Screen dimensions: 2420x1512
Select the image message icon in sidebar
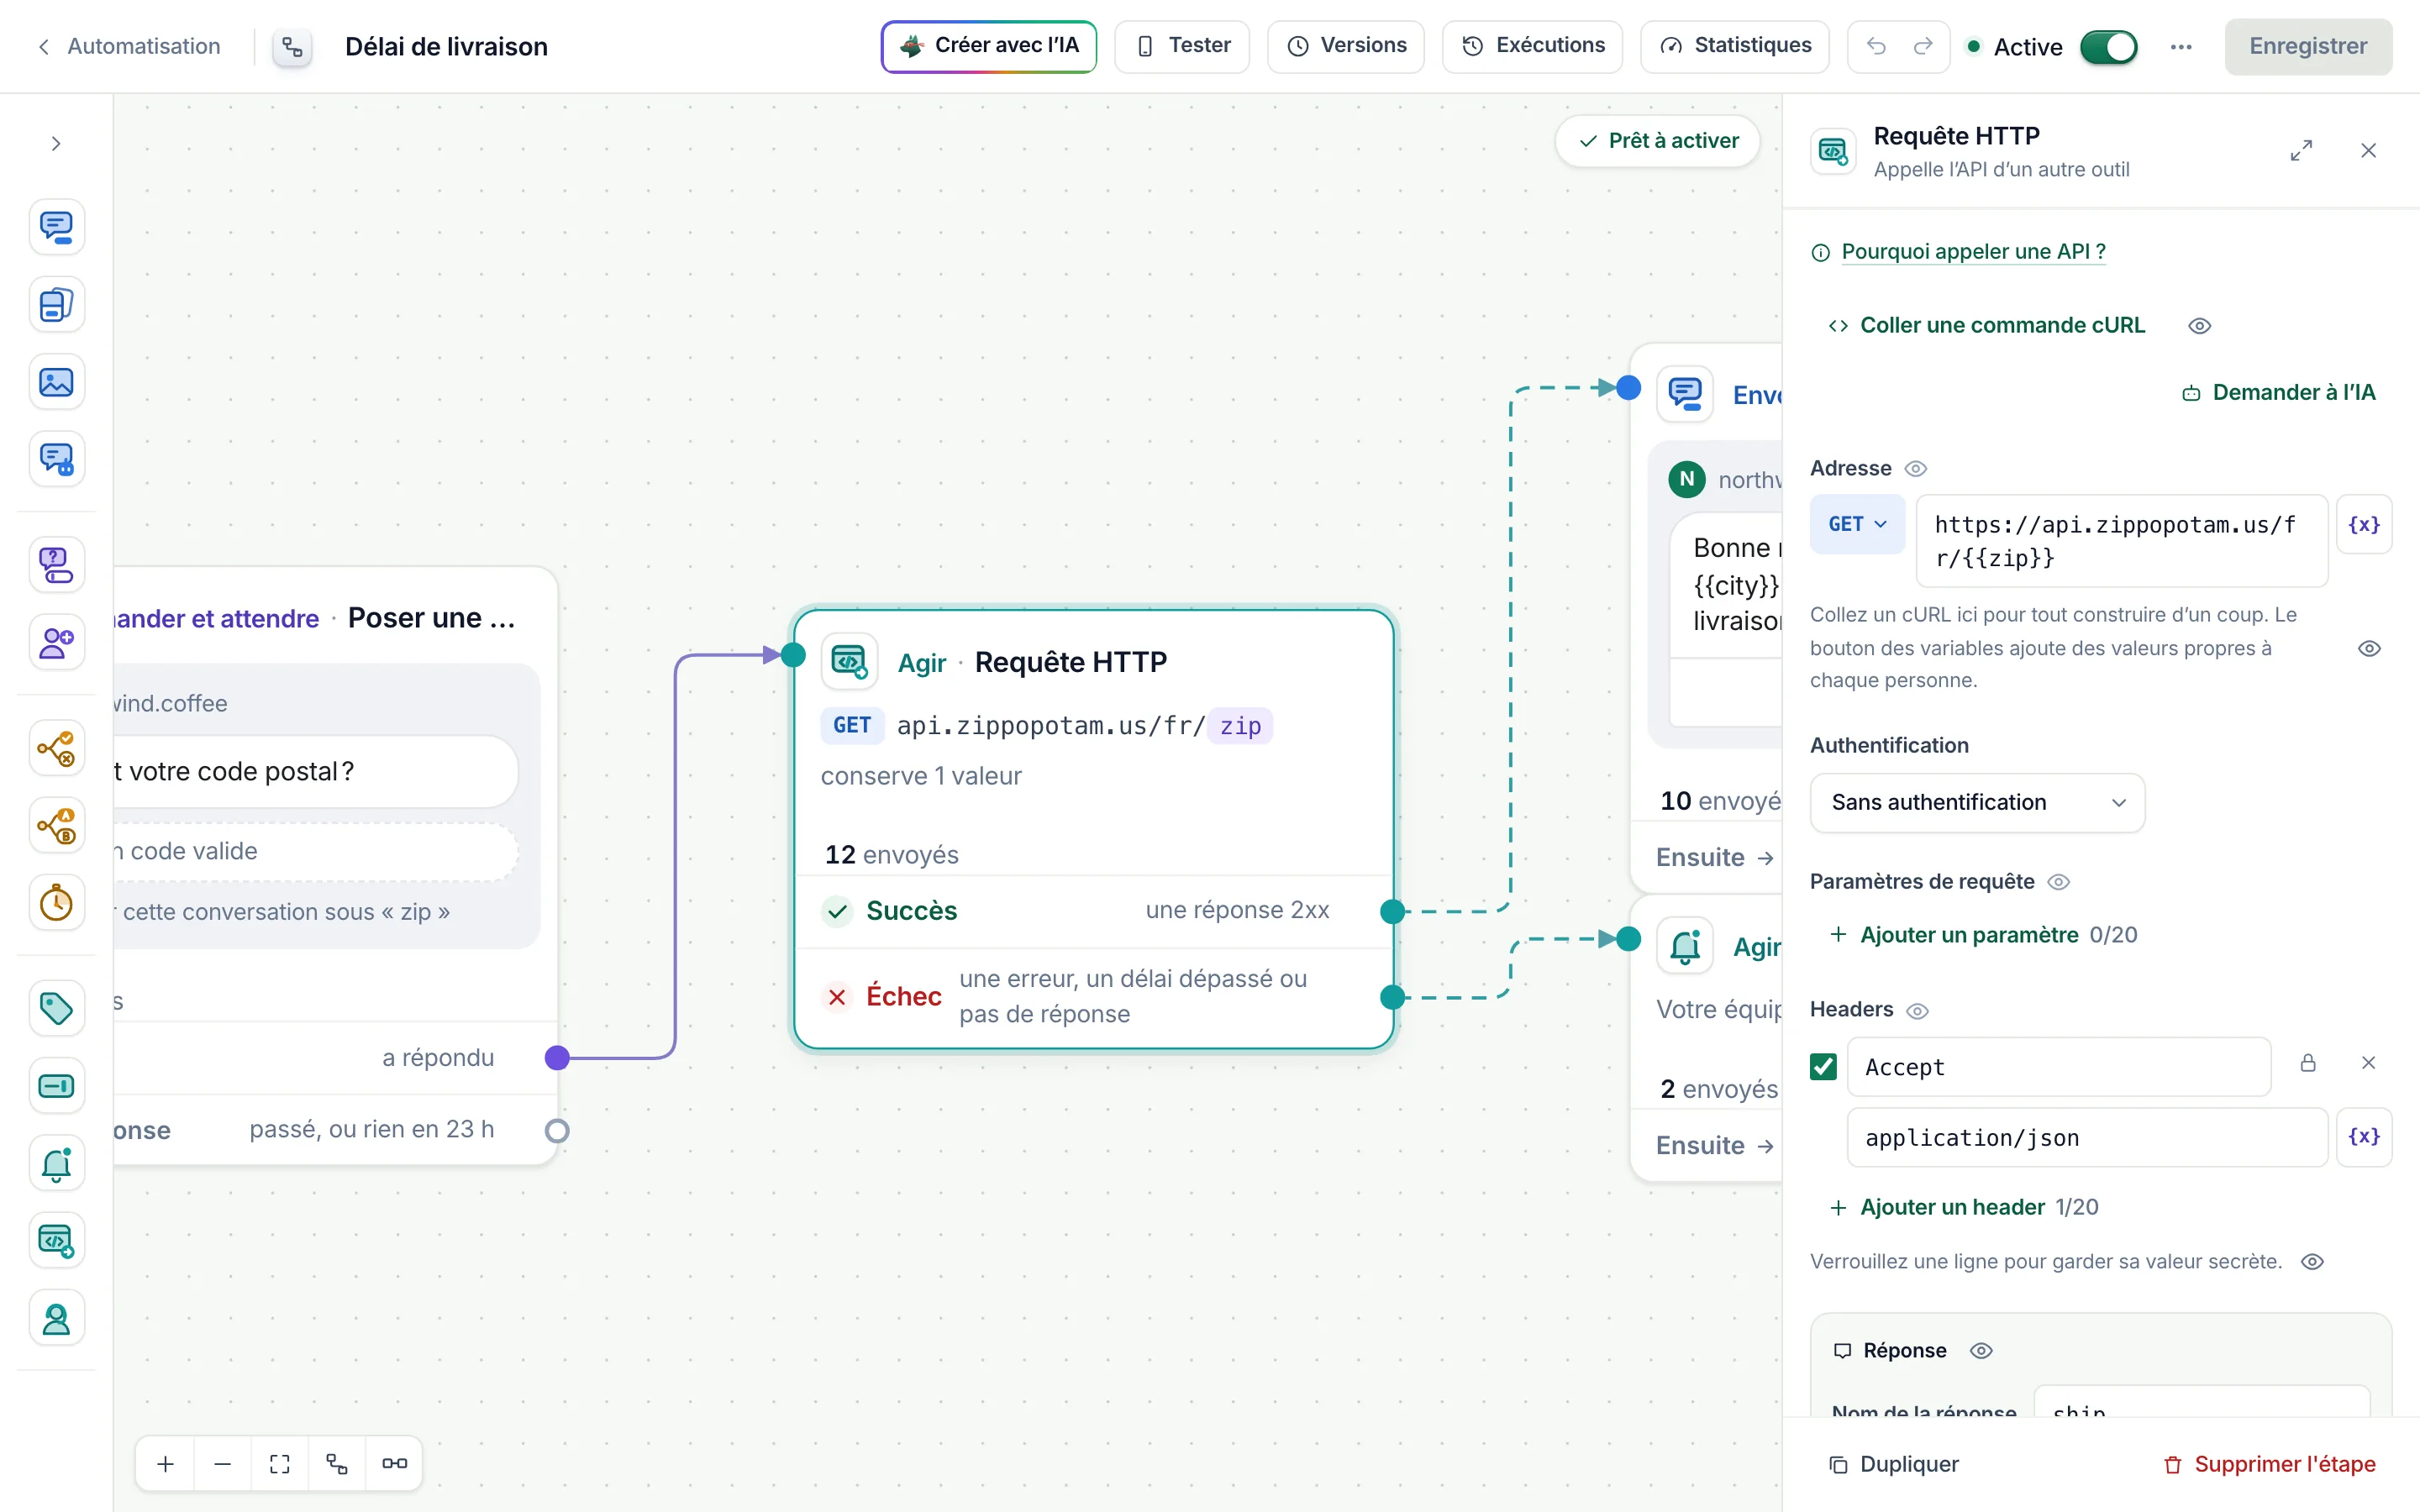[56, 382]
